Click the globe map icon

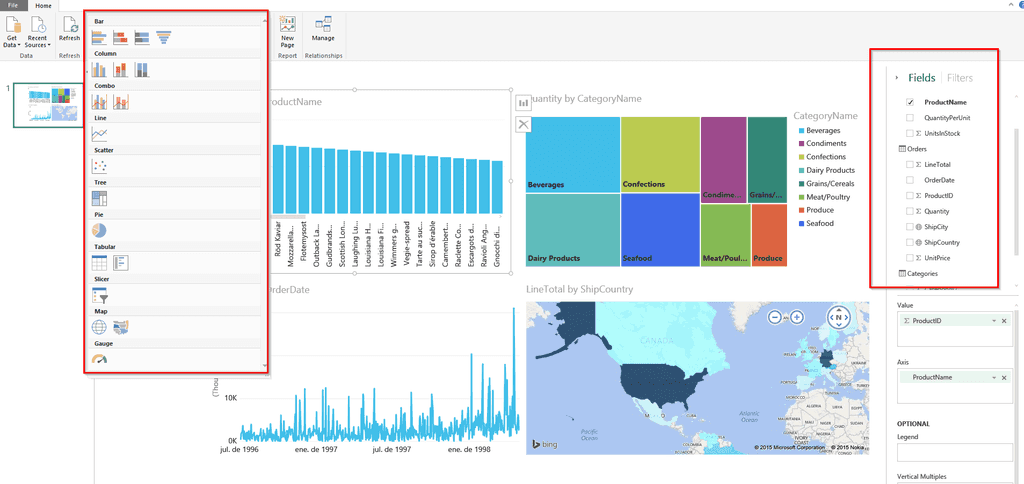99,327
